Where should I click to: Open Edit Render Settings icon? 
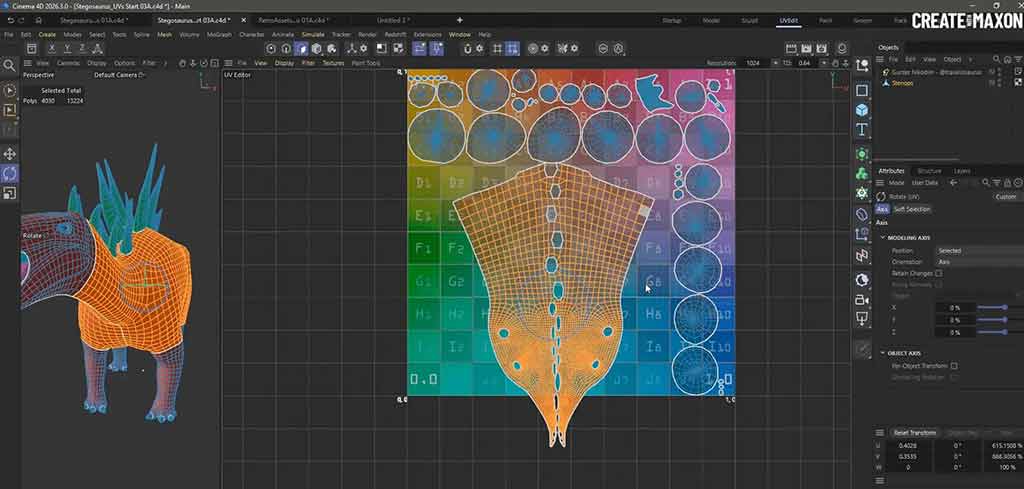pyautogui.click(x=822, y=48)
